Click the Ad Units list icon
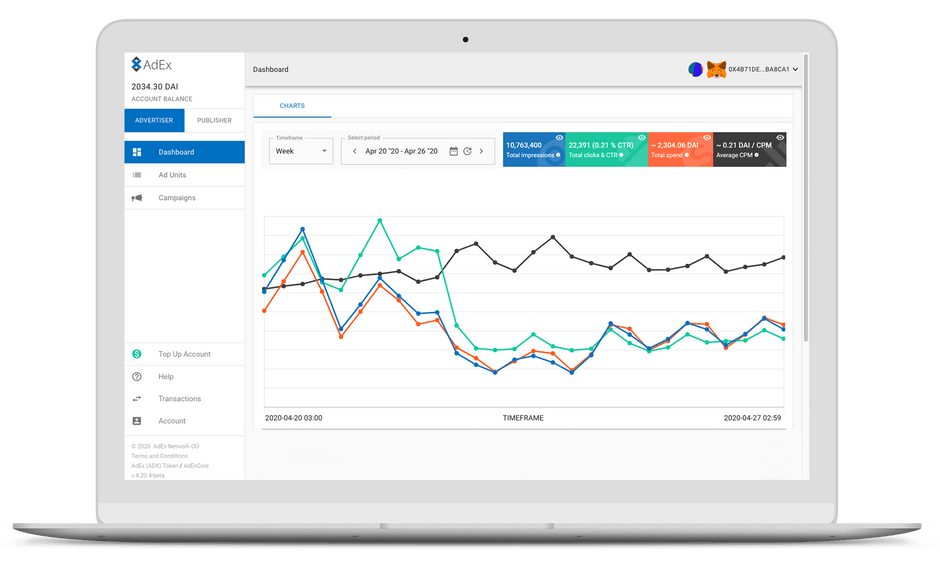 pos(137,175)
